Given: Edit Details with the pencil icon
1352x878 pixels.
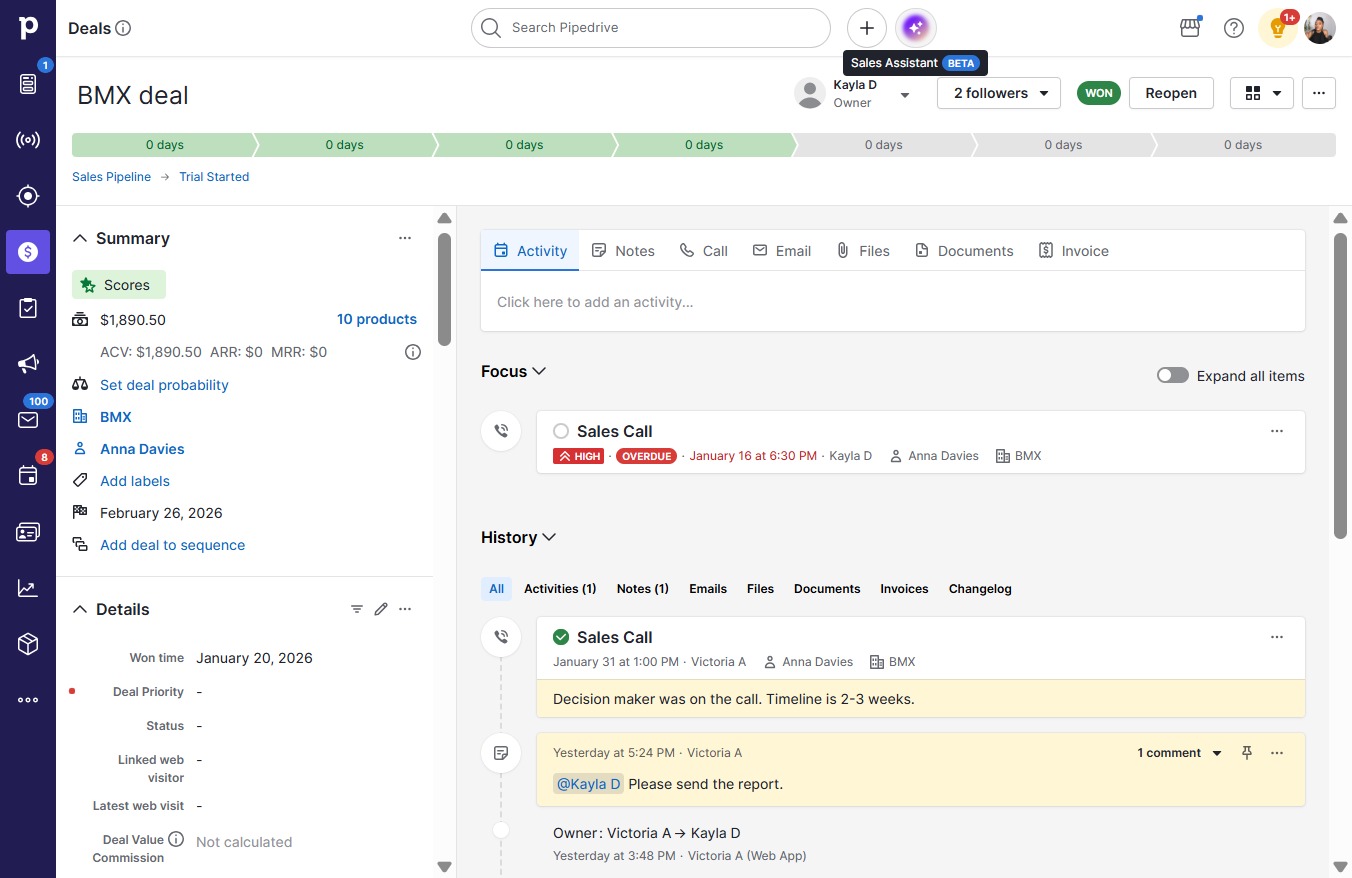Looking at the screenshot, I should 381,609.
